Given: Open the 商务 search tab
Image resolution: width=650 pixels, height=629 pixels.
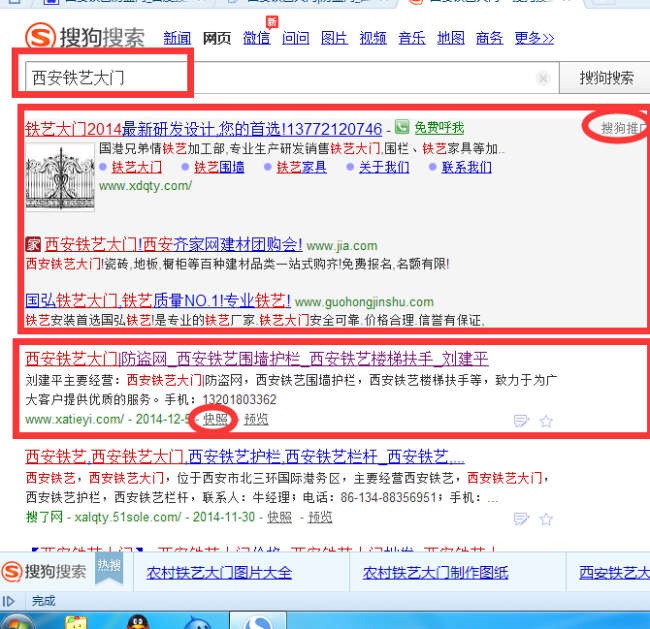Looking at the screenshot, I should pyautogui.click(x=489, y=38).
